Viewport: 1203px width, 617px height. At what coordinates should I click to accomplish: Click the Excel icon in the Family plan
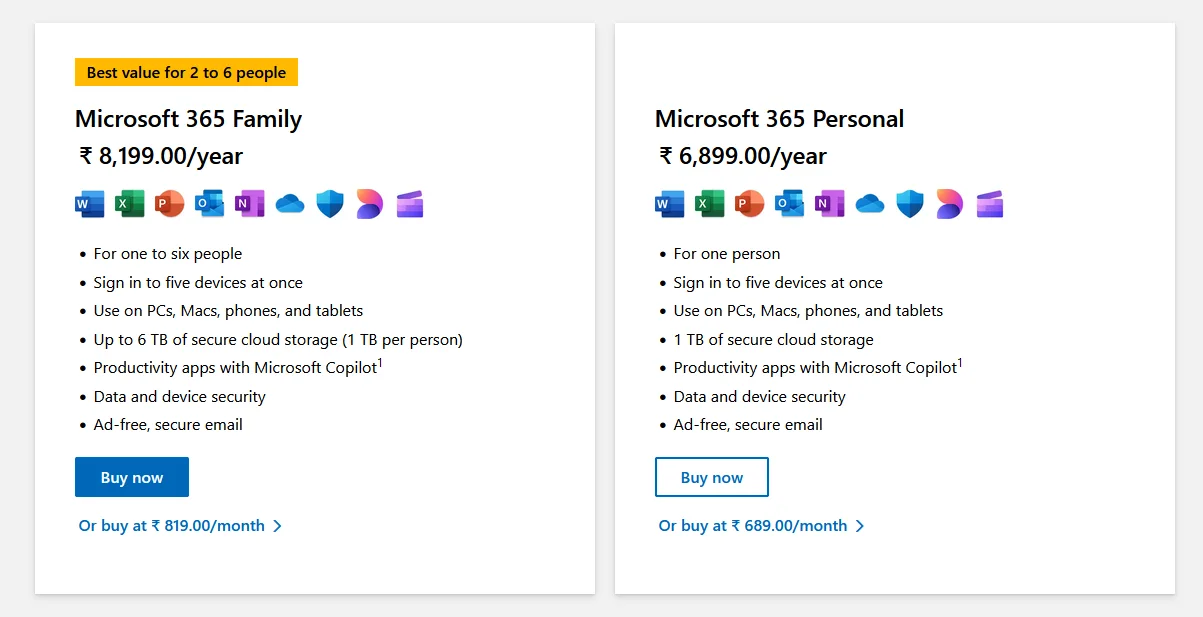(129, 204)
